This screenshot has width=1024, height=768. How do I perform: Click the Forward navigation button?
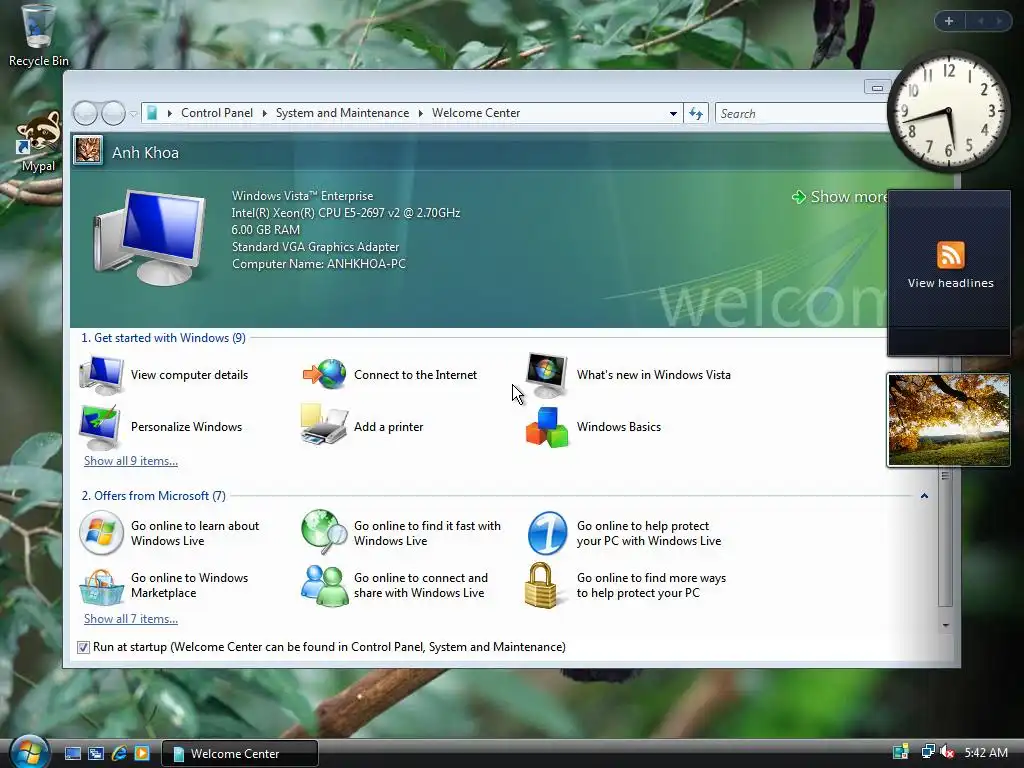coord(114,114)
